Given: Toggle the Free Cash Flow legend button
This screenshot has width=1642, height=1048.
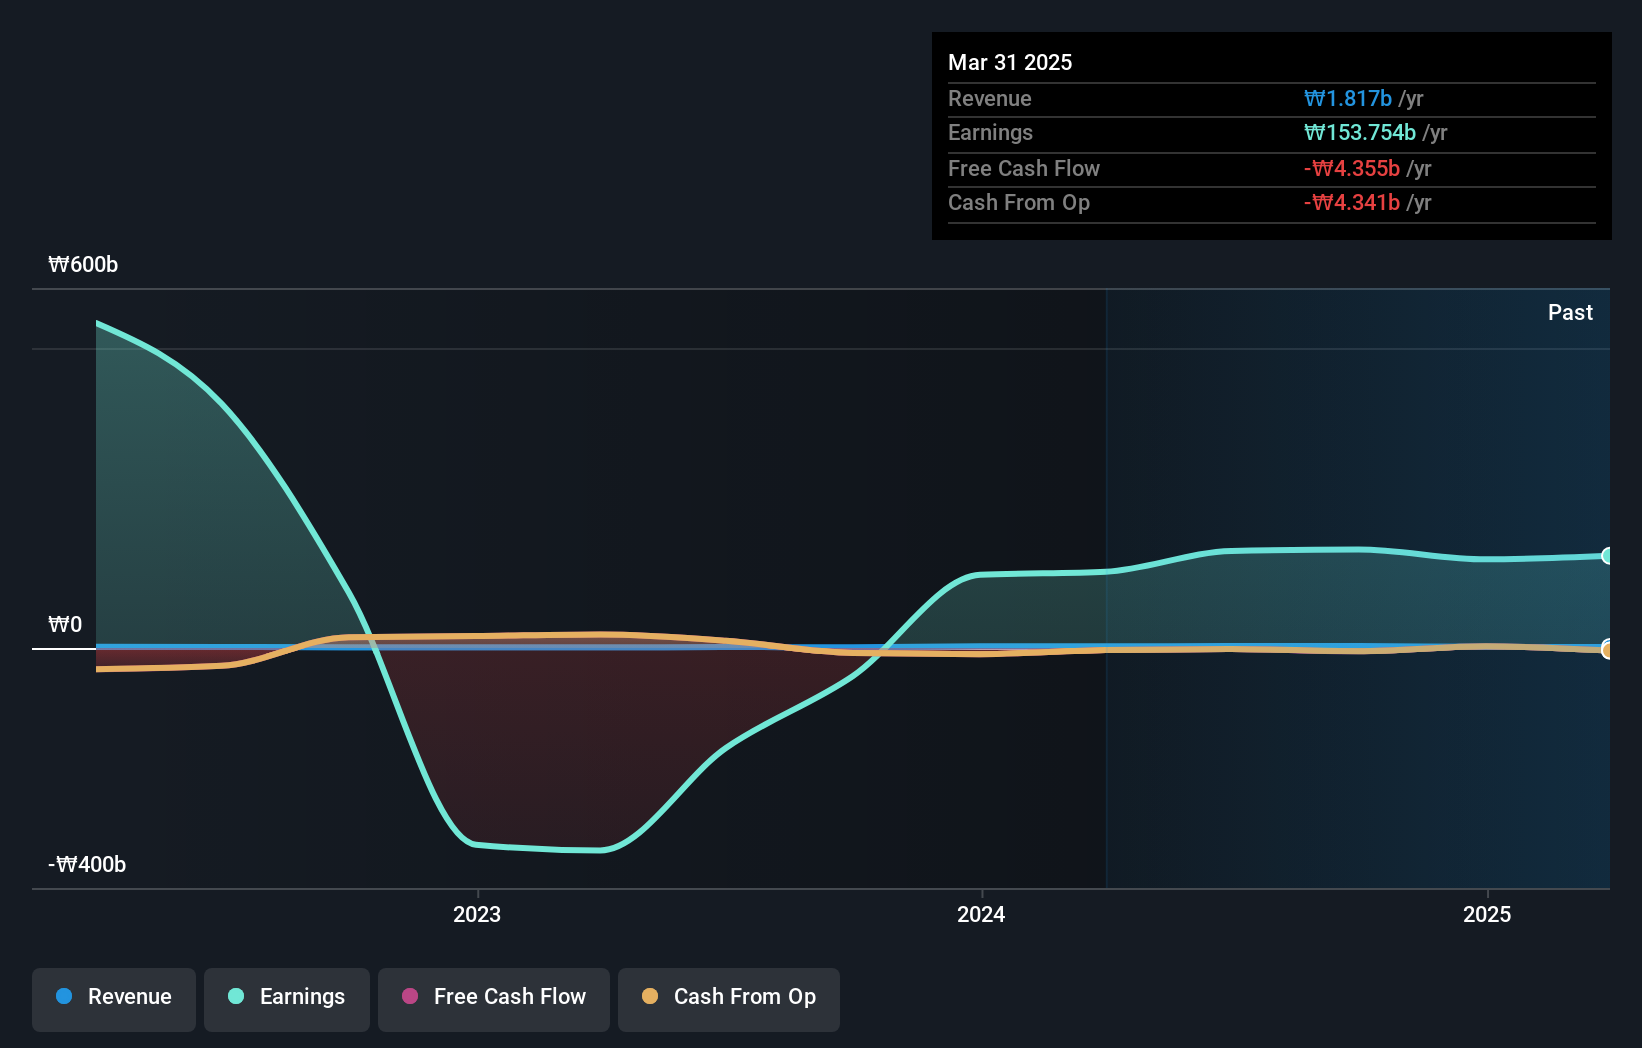Looking at the screenshot, I should (494, 999).
